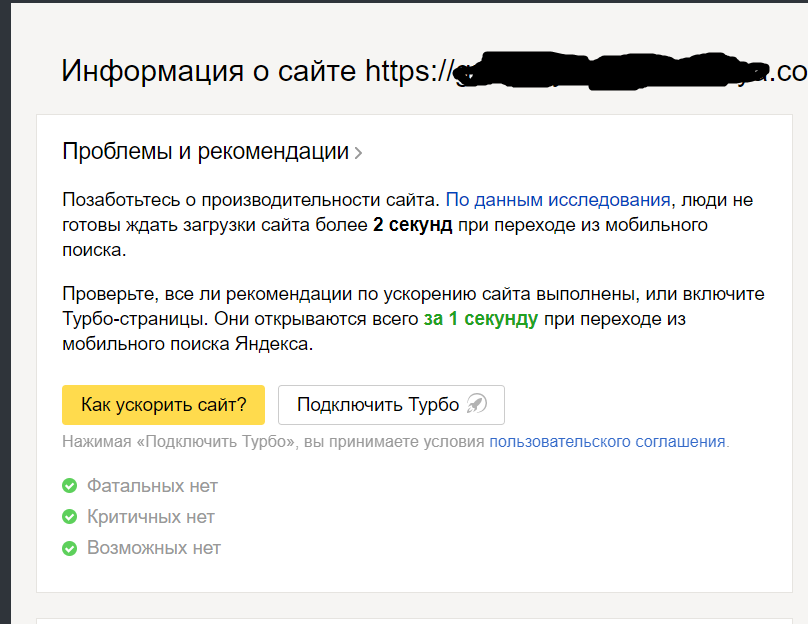The width and height of the screenshot is (808, 624).
Task: Expand the chevron next to Проблемы и рекомендации
Action: coord(359,153)
